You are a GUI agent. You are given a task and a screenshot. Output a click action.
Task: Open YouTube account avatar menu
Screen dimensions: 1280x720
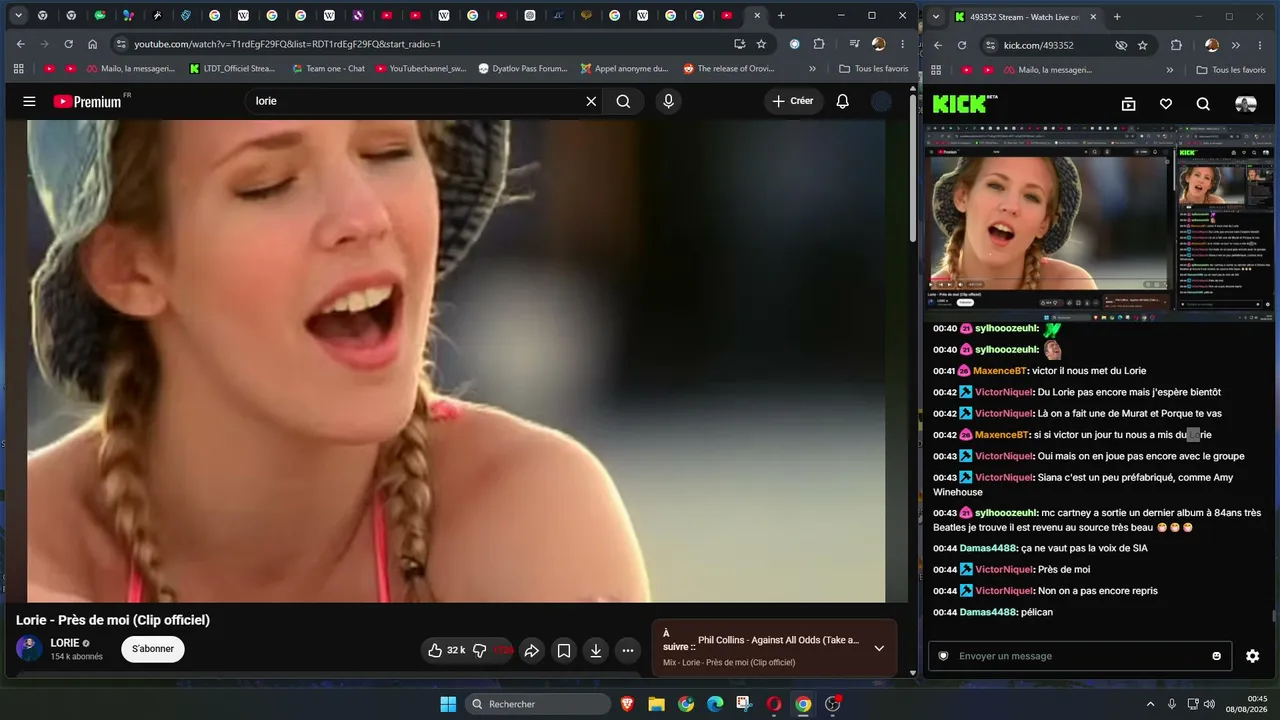(x=881, y=101)
